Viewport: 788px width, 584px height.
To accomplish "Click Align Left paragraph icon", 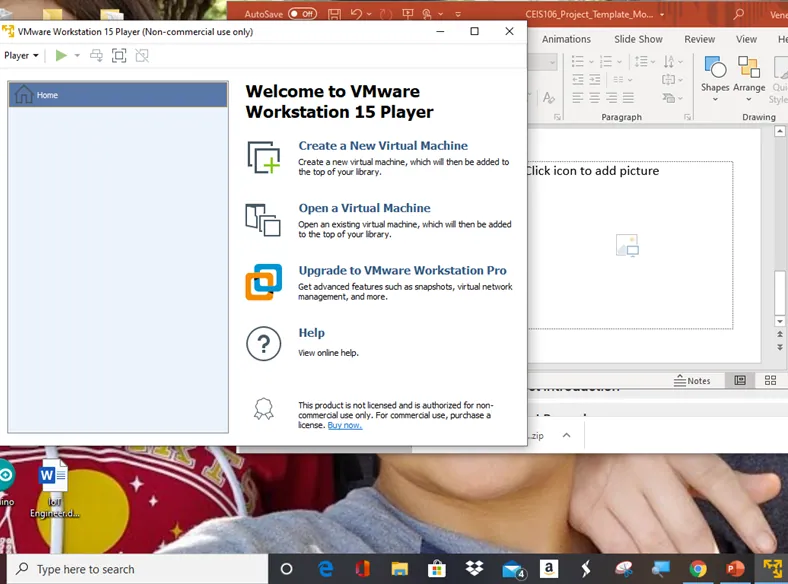I will click(578, 98).
